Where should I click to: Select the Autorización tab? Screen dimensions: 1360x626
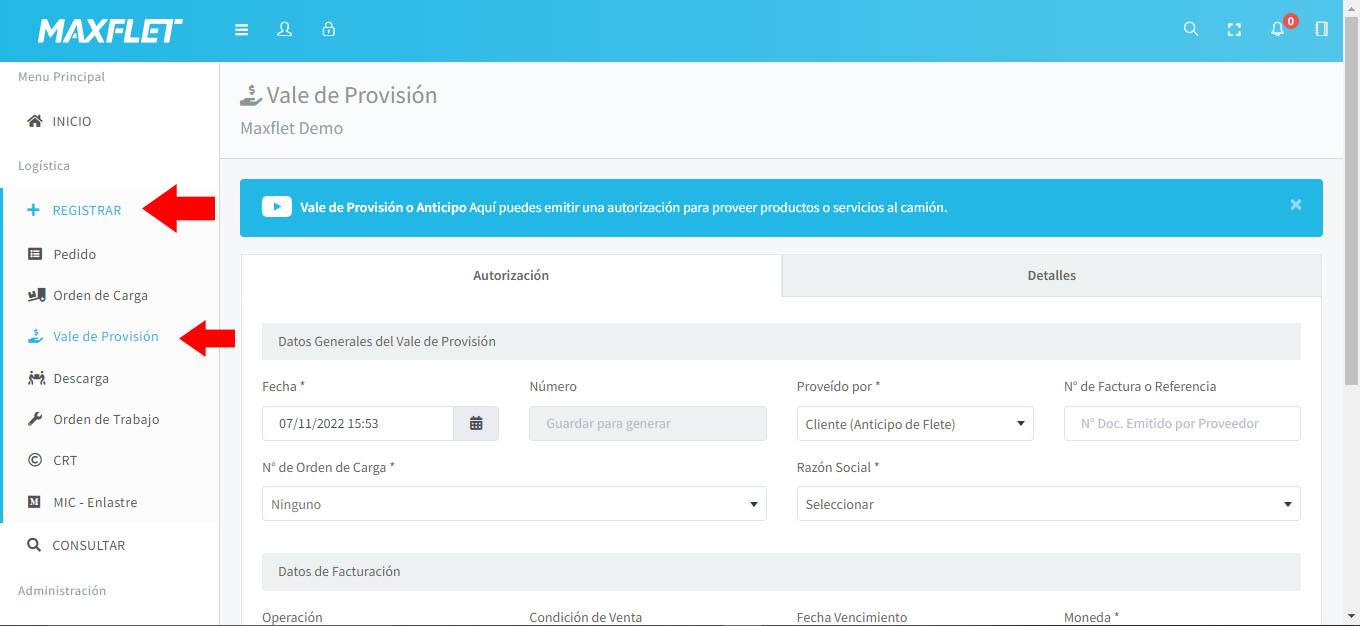click(x=511, y=276)
